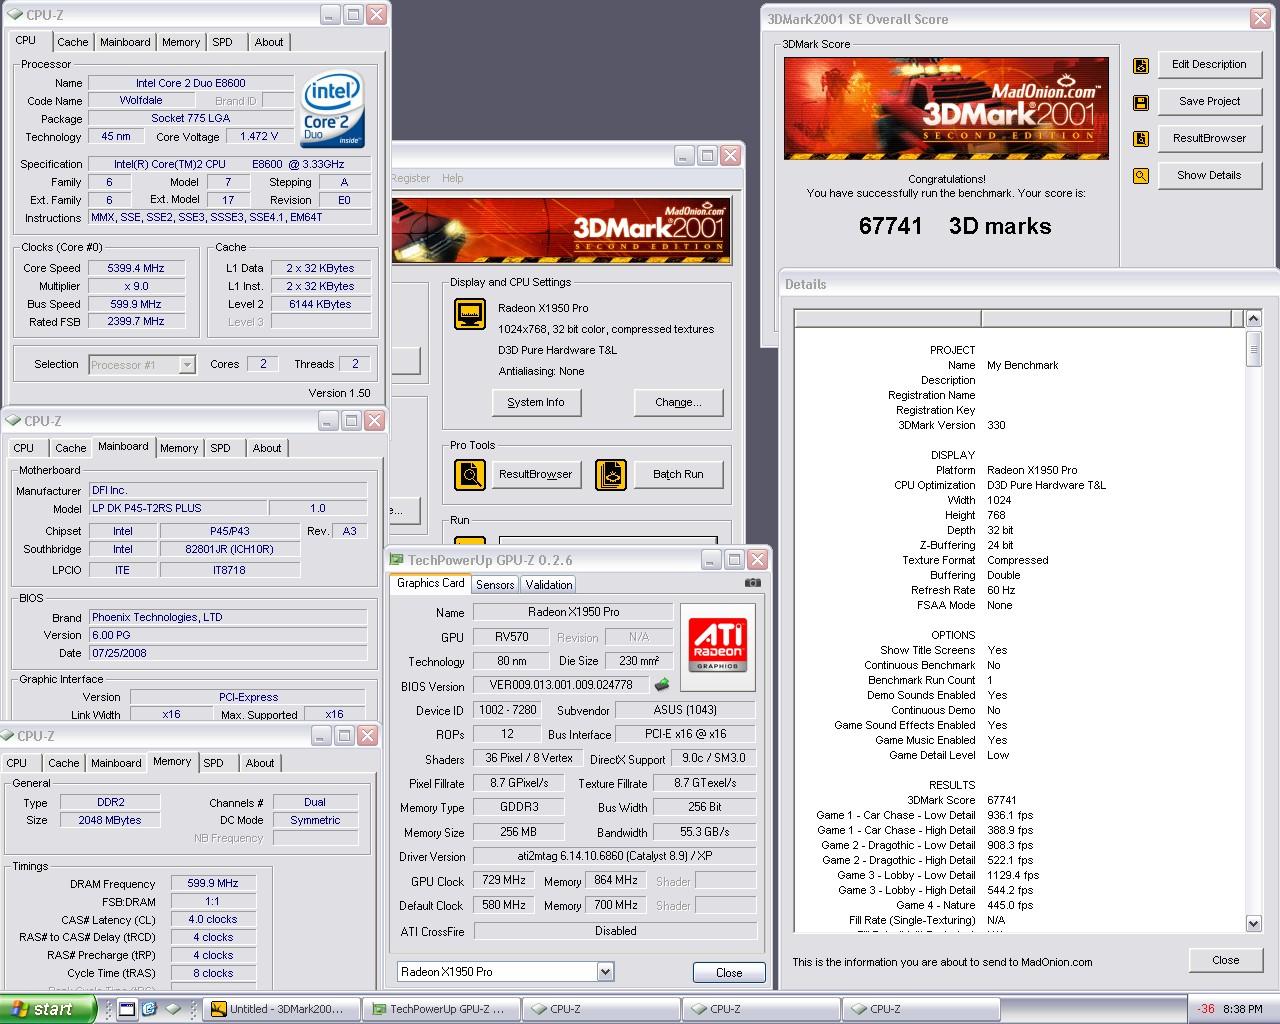Click the MadOnion 3DMark2001 banner in score window
The height and width of the screenshot is (1024, 1280).
[x=946, y=108]
